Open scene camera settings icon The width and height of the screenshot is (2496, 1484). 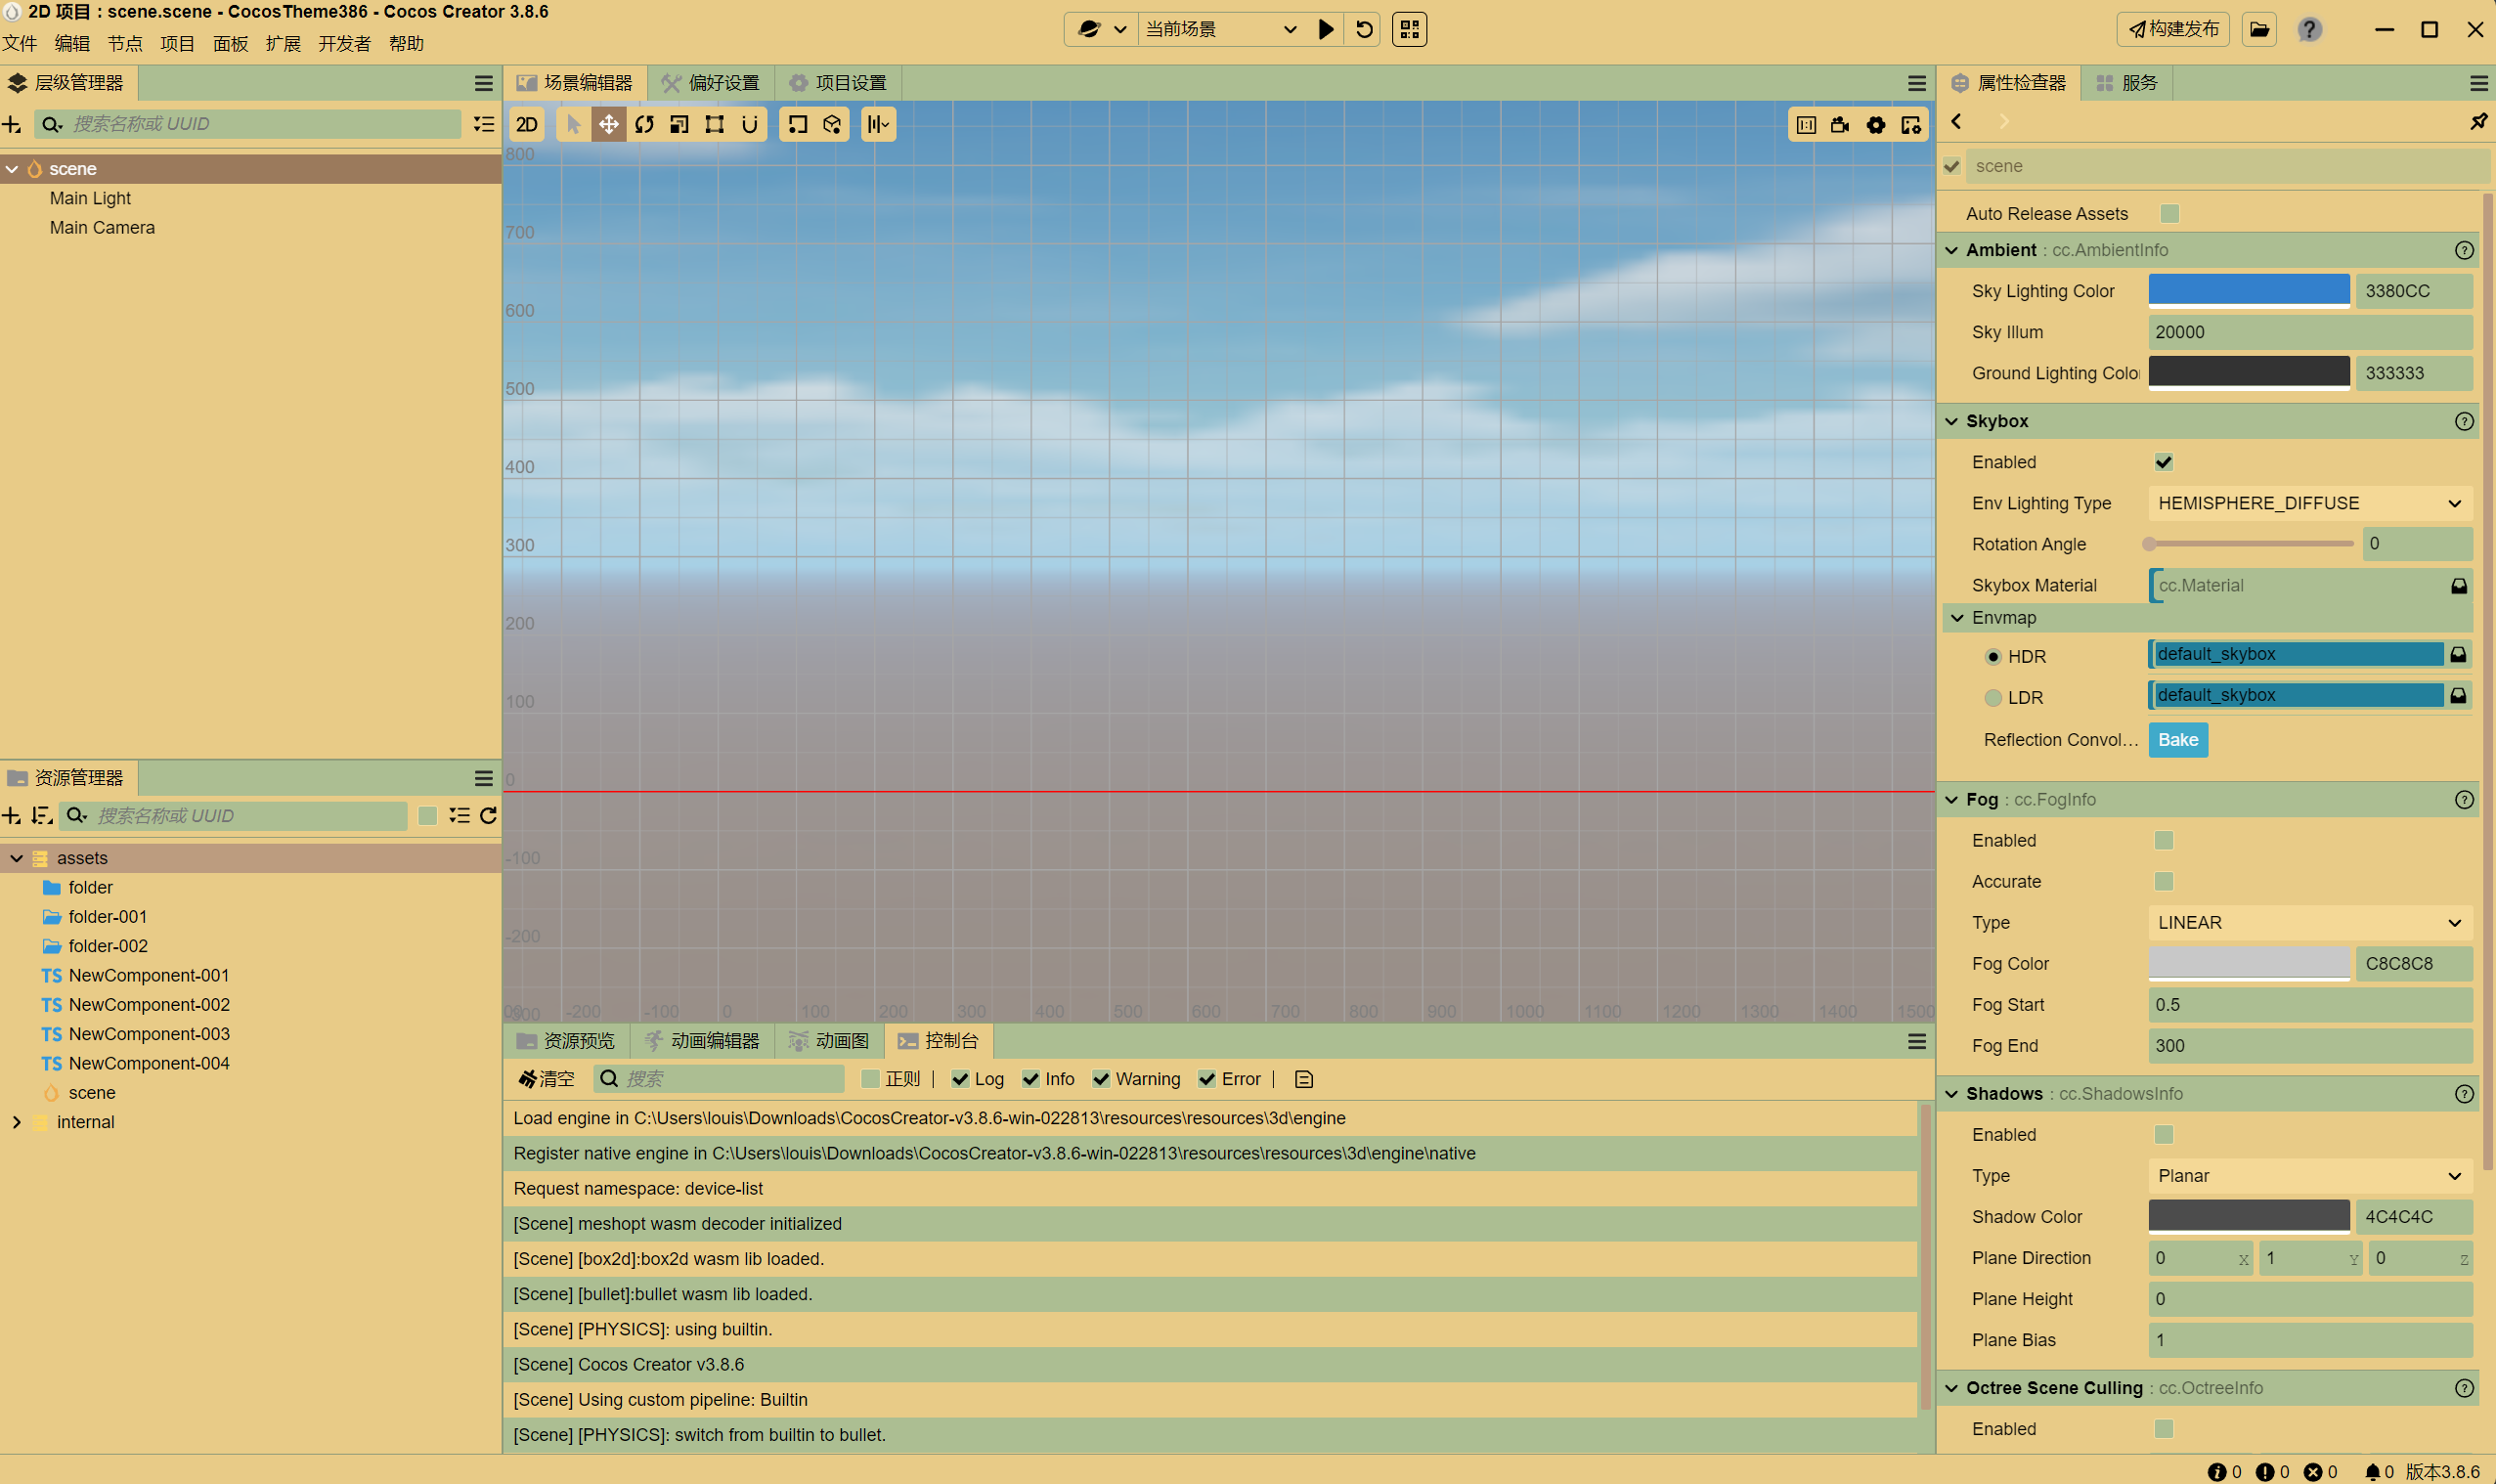[x=1840, y=124]
